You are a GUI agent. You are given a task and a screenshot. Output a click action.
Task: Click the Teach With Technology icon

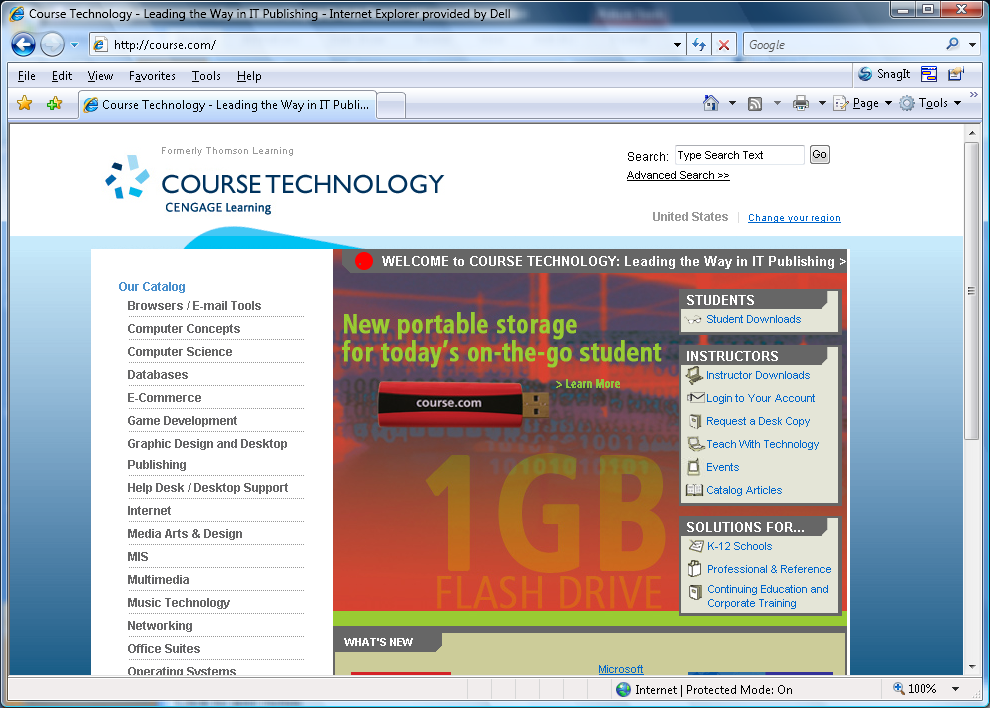coord(696,444)
